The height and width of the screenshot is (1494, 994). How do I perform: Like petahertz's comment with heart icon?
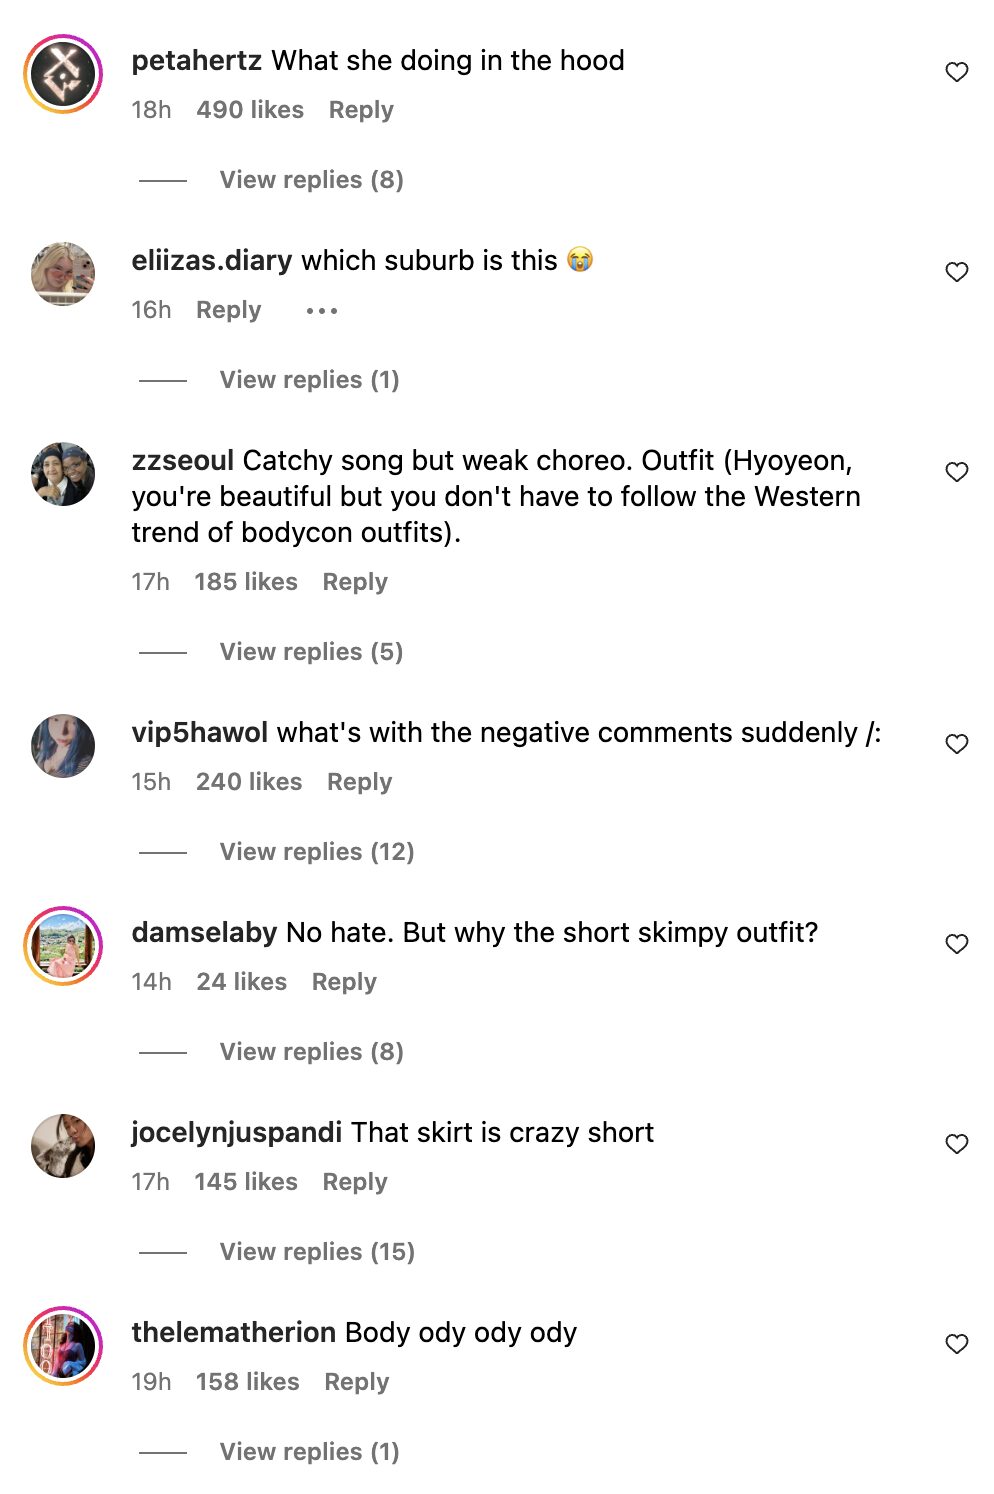956,72
